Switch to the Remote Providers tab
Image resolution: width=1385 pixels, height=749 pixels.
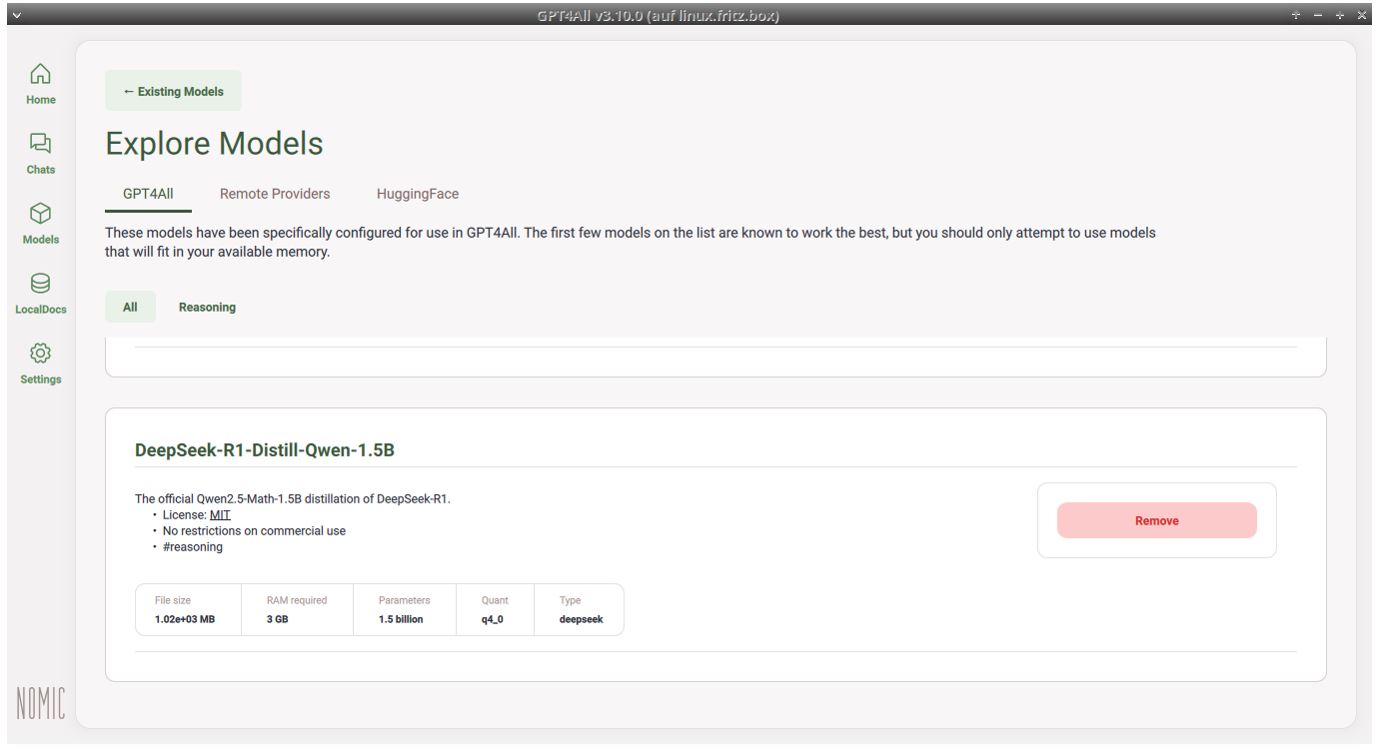point(275,194)
